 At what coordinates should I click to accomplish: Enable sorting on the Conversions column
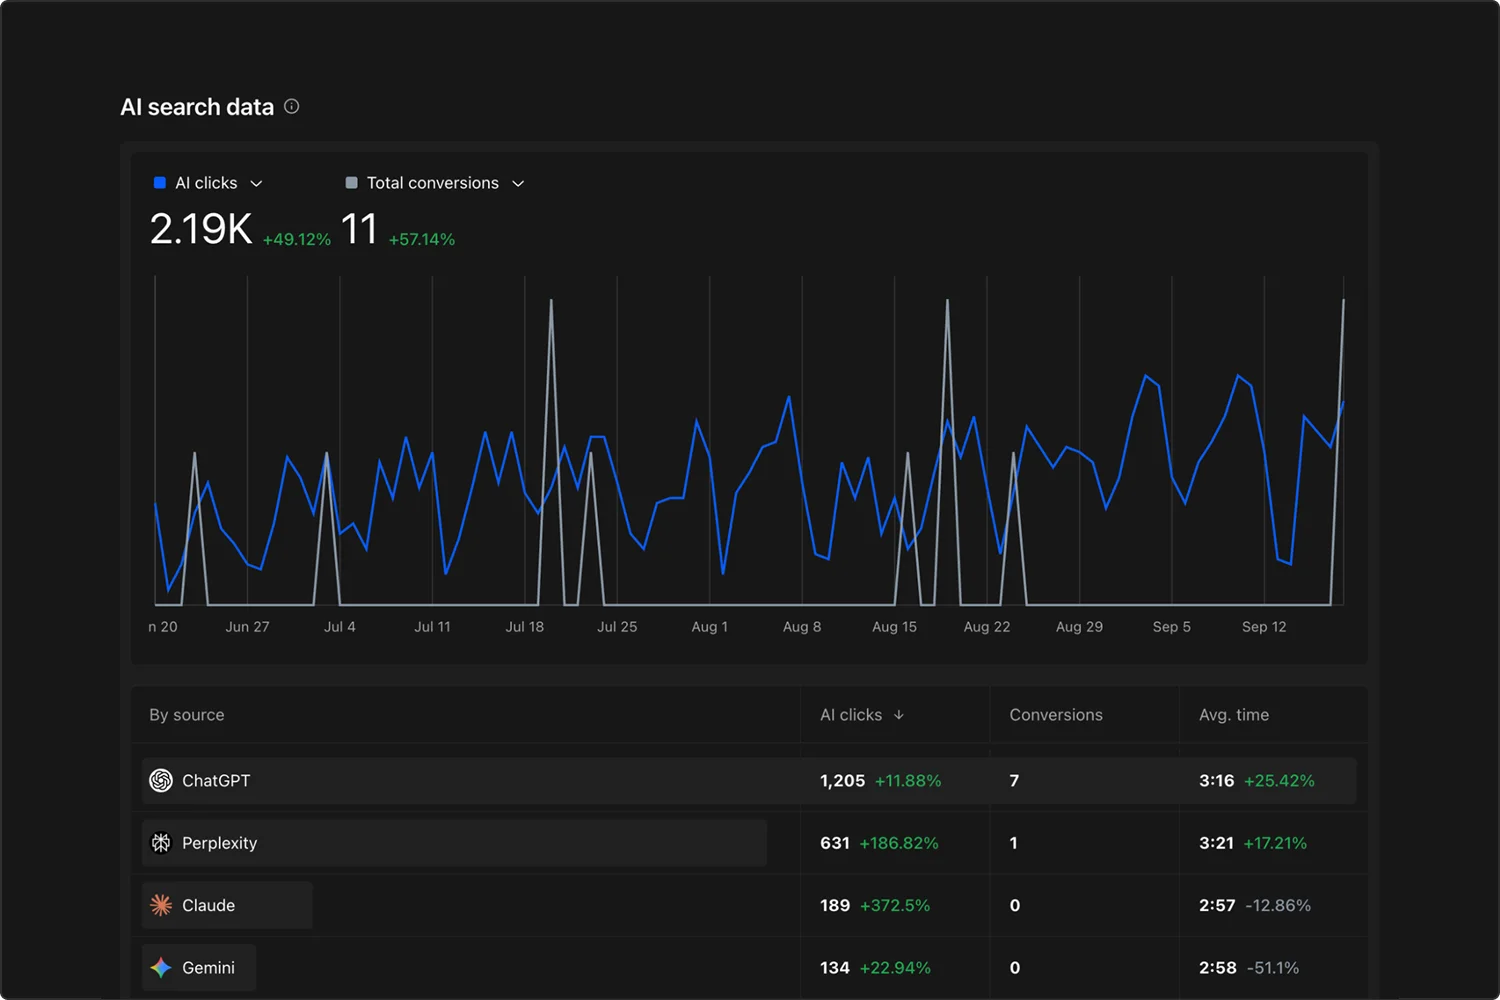click(x=1055, y=714)
